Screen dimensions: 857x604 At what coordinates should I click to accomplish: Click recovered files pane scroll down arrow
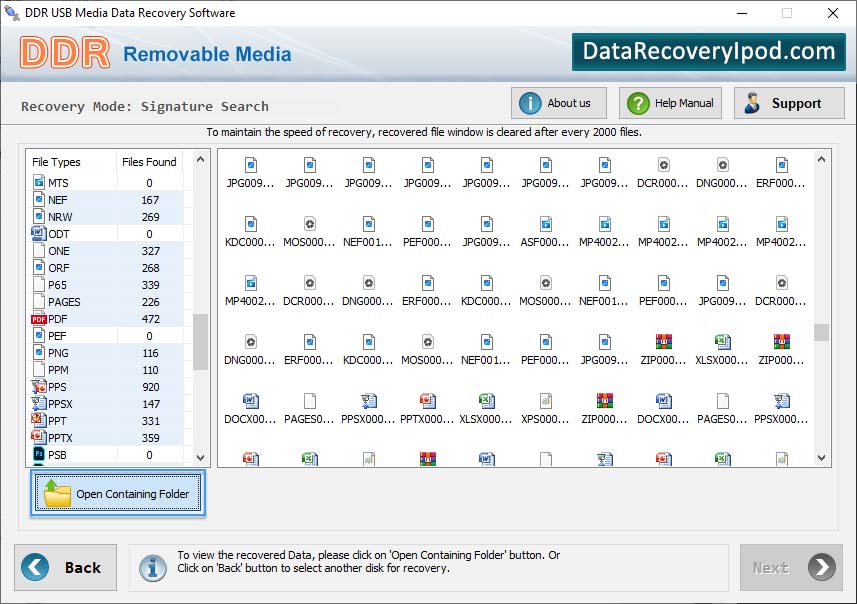pos(821,458)
